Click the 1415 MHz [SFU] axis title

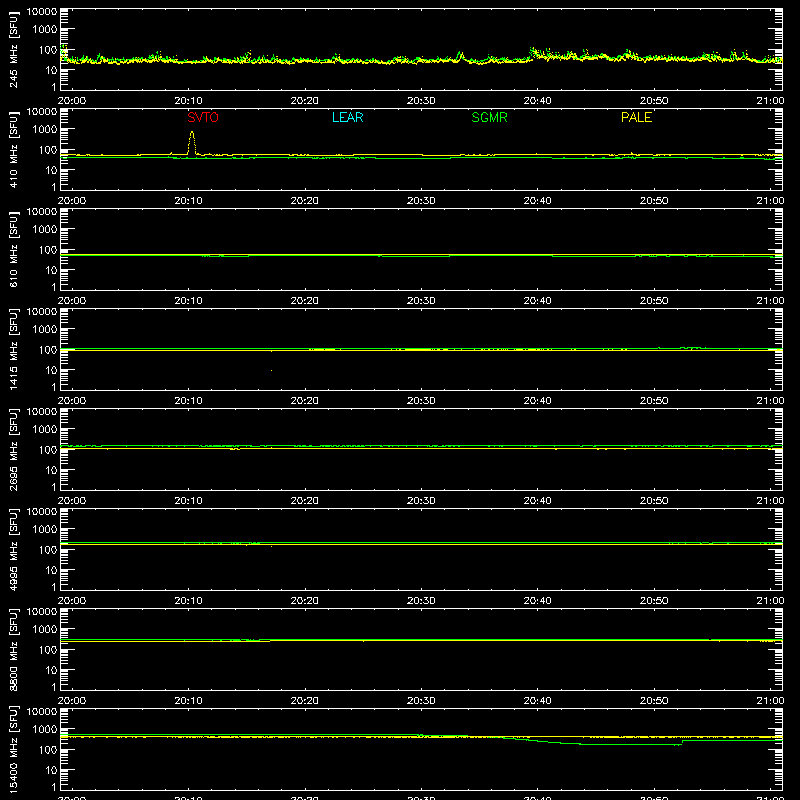pyautogui.click(x=13, y=349)
